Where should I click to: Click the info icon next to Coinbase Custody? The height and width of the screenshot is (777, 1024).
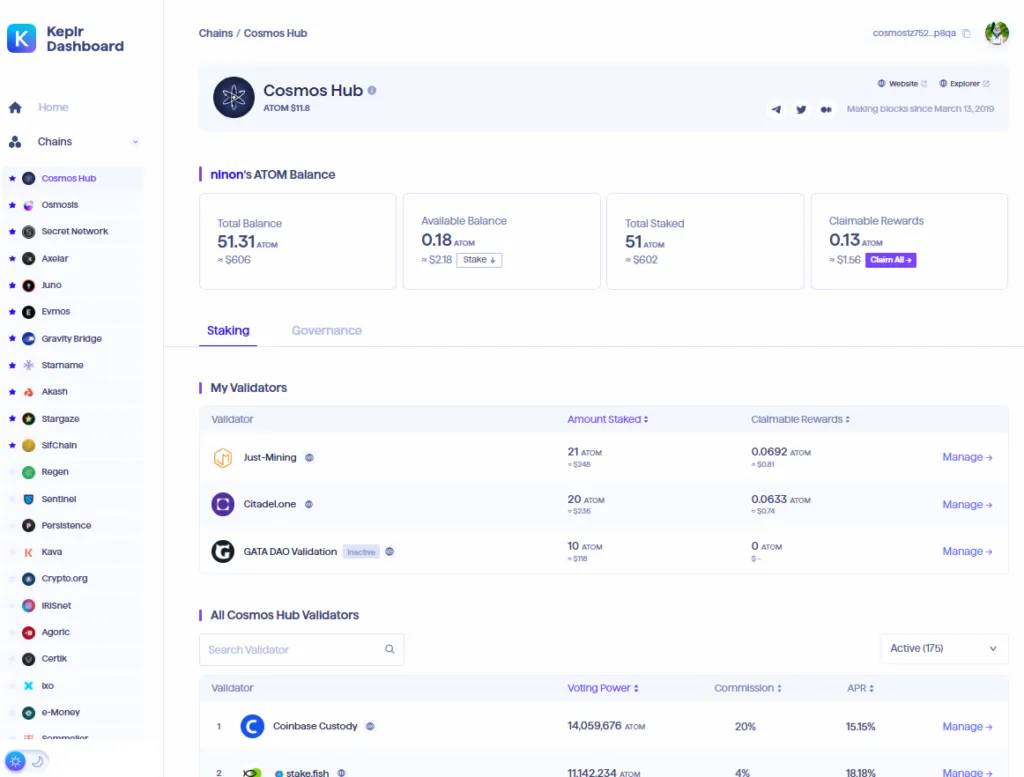pyautogui.click(x=370, y=727)
